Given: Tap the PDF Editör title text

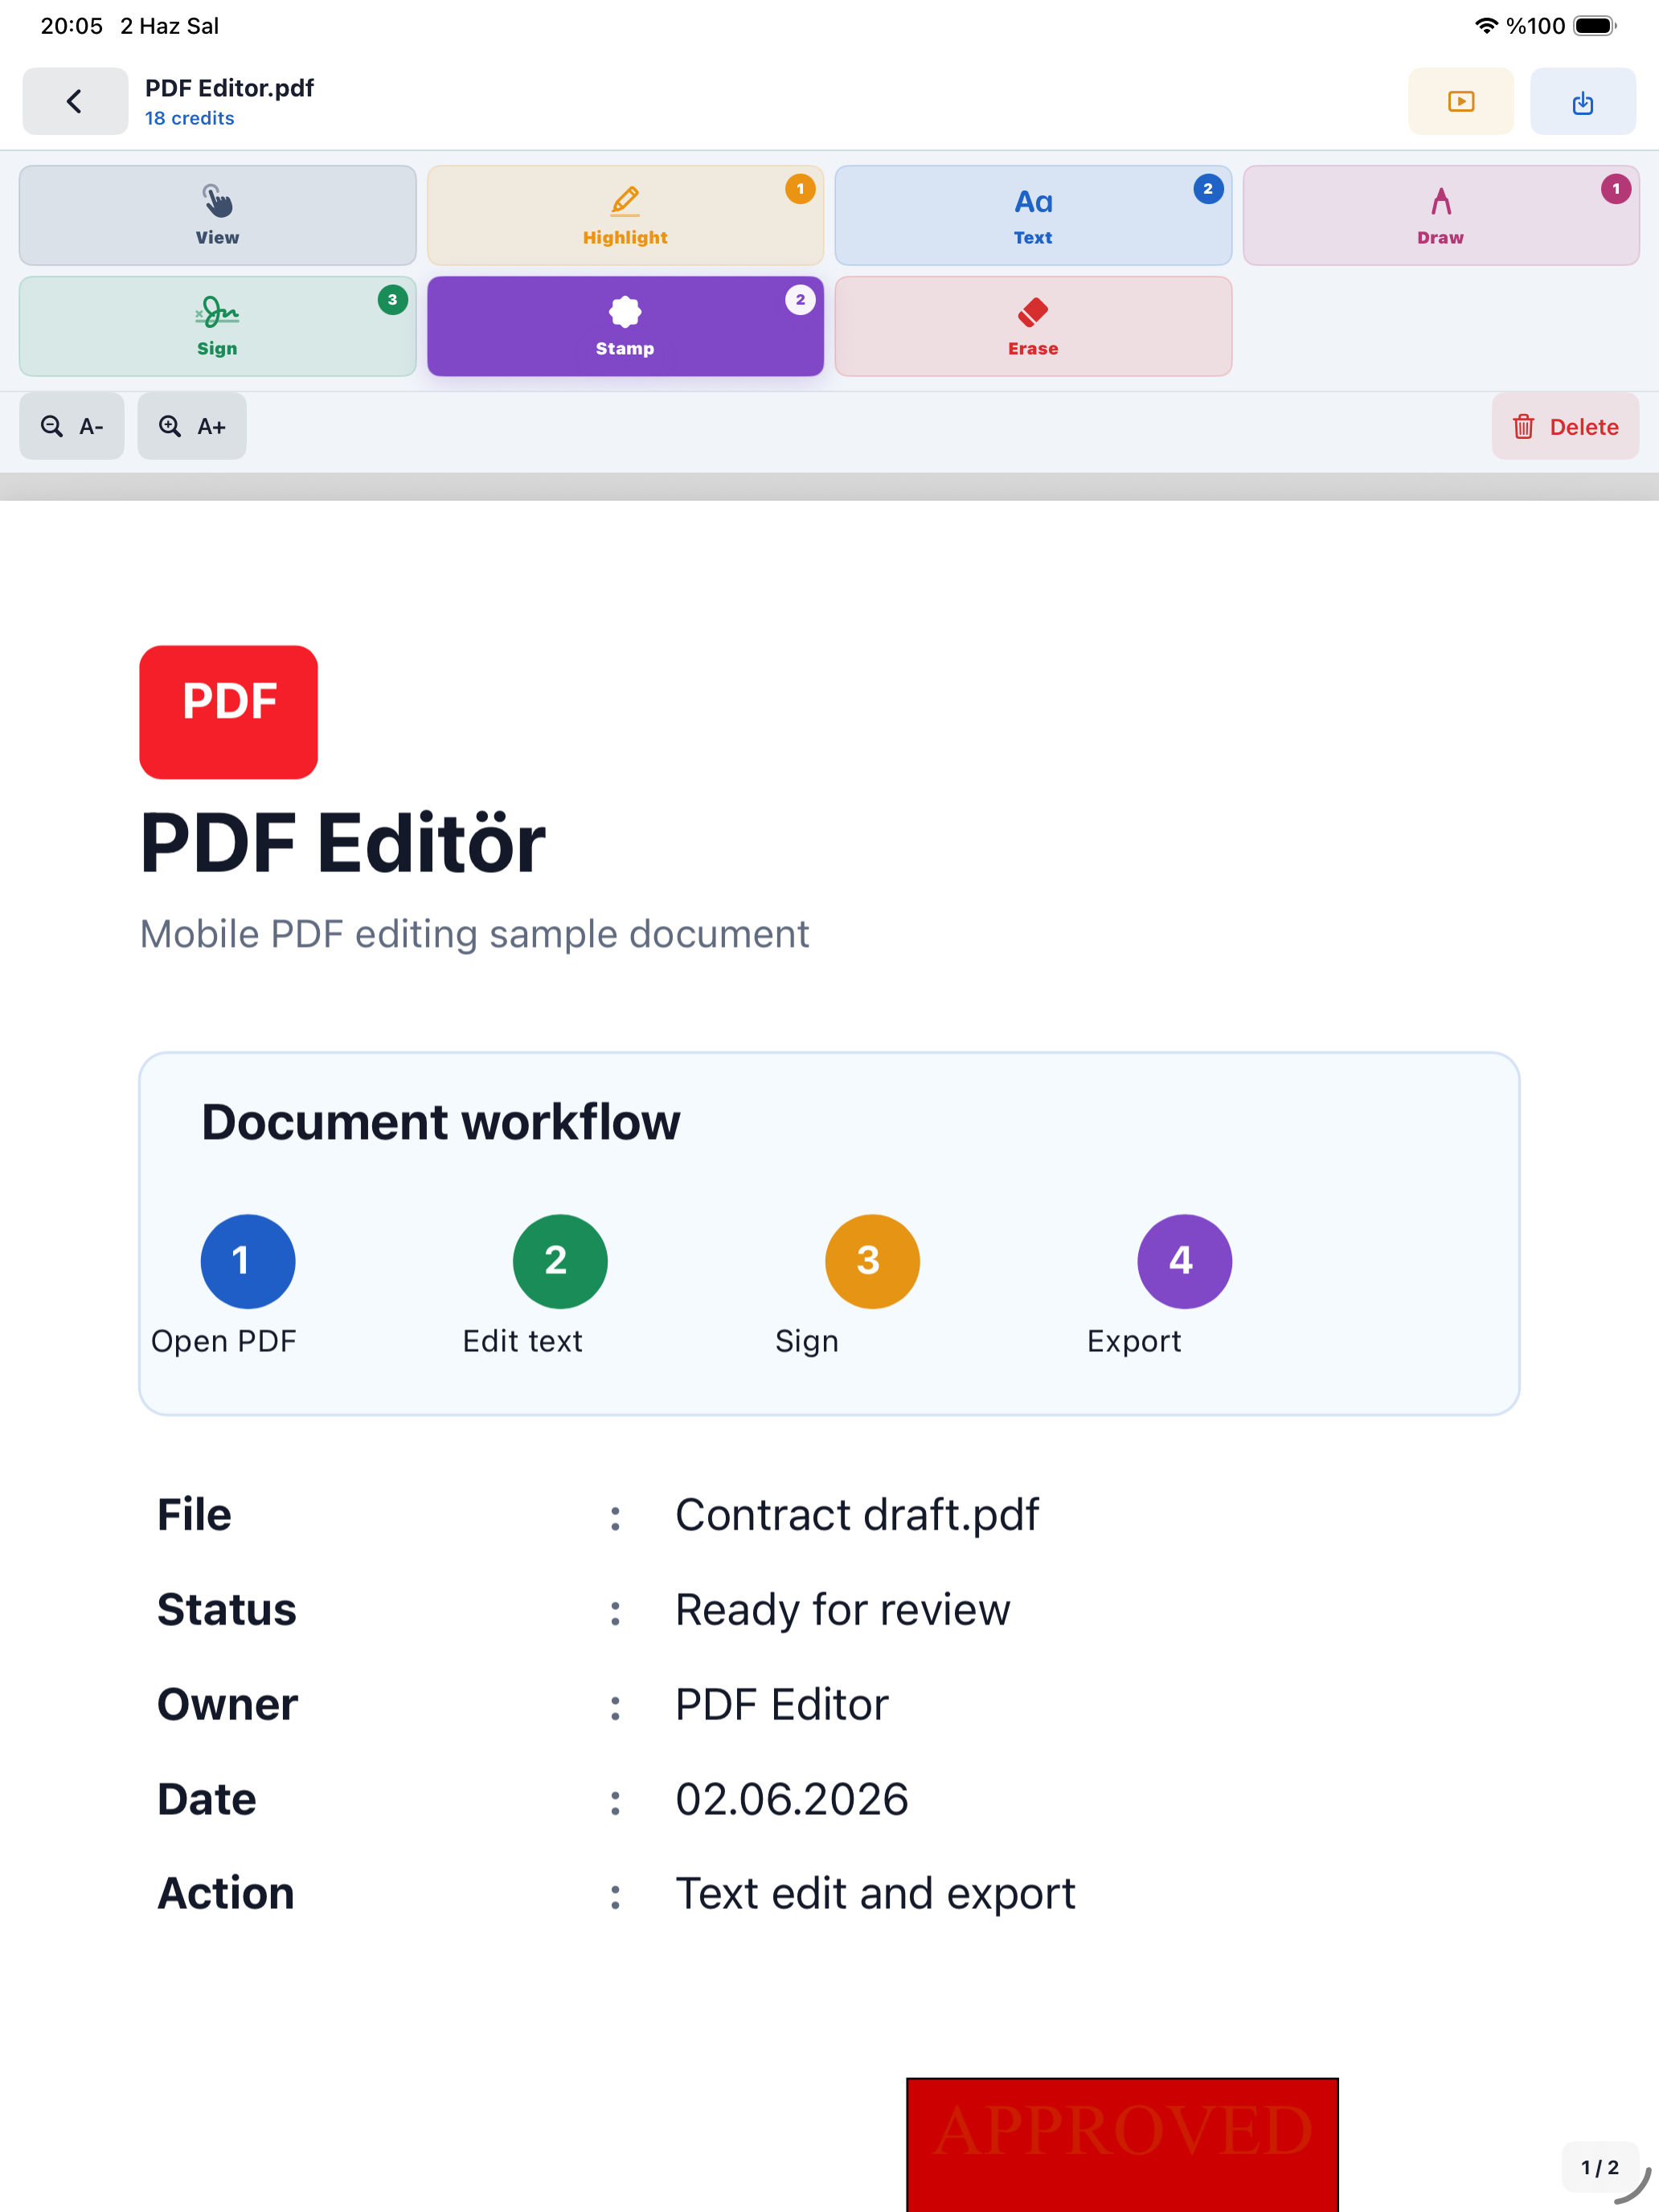Looking at the screenshot, I should (x=342, y=843).
